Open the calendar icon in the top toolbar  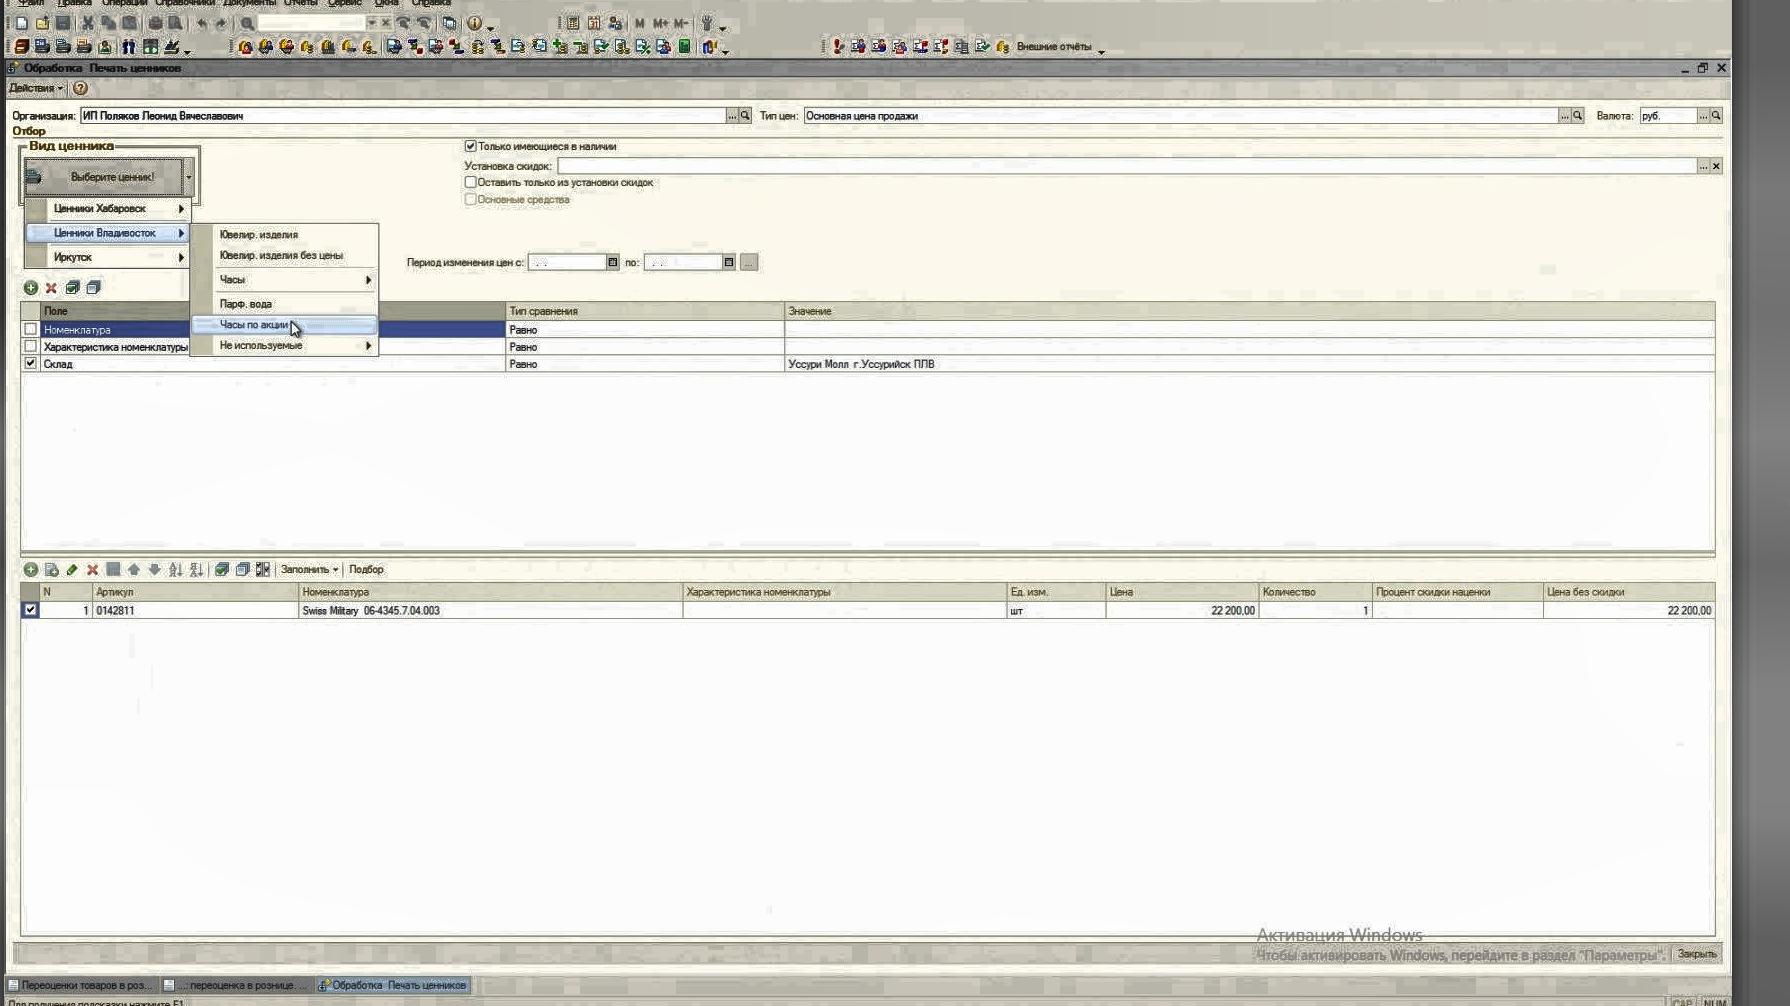point(594,23)
